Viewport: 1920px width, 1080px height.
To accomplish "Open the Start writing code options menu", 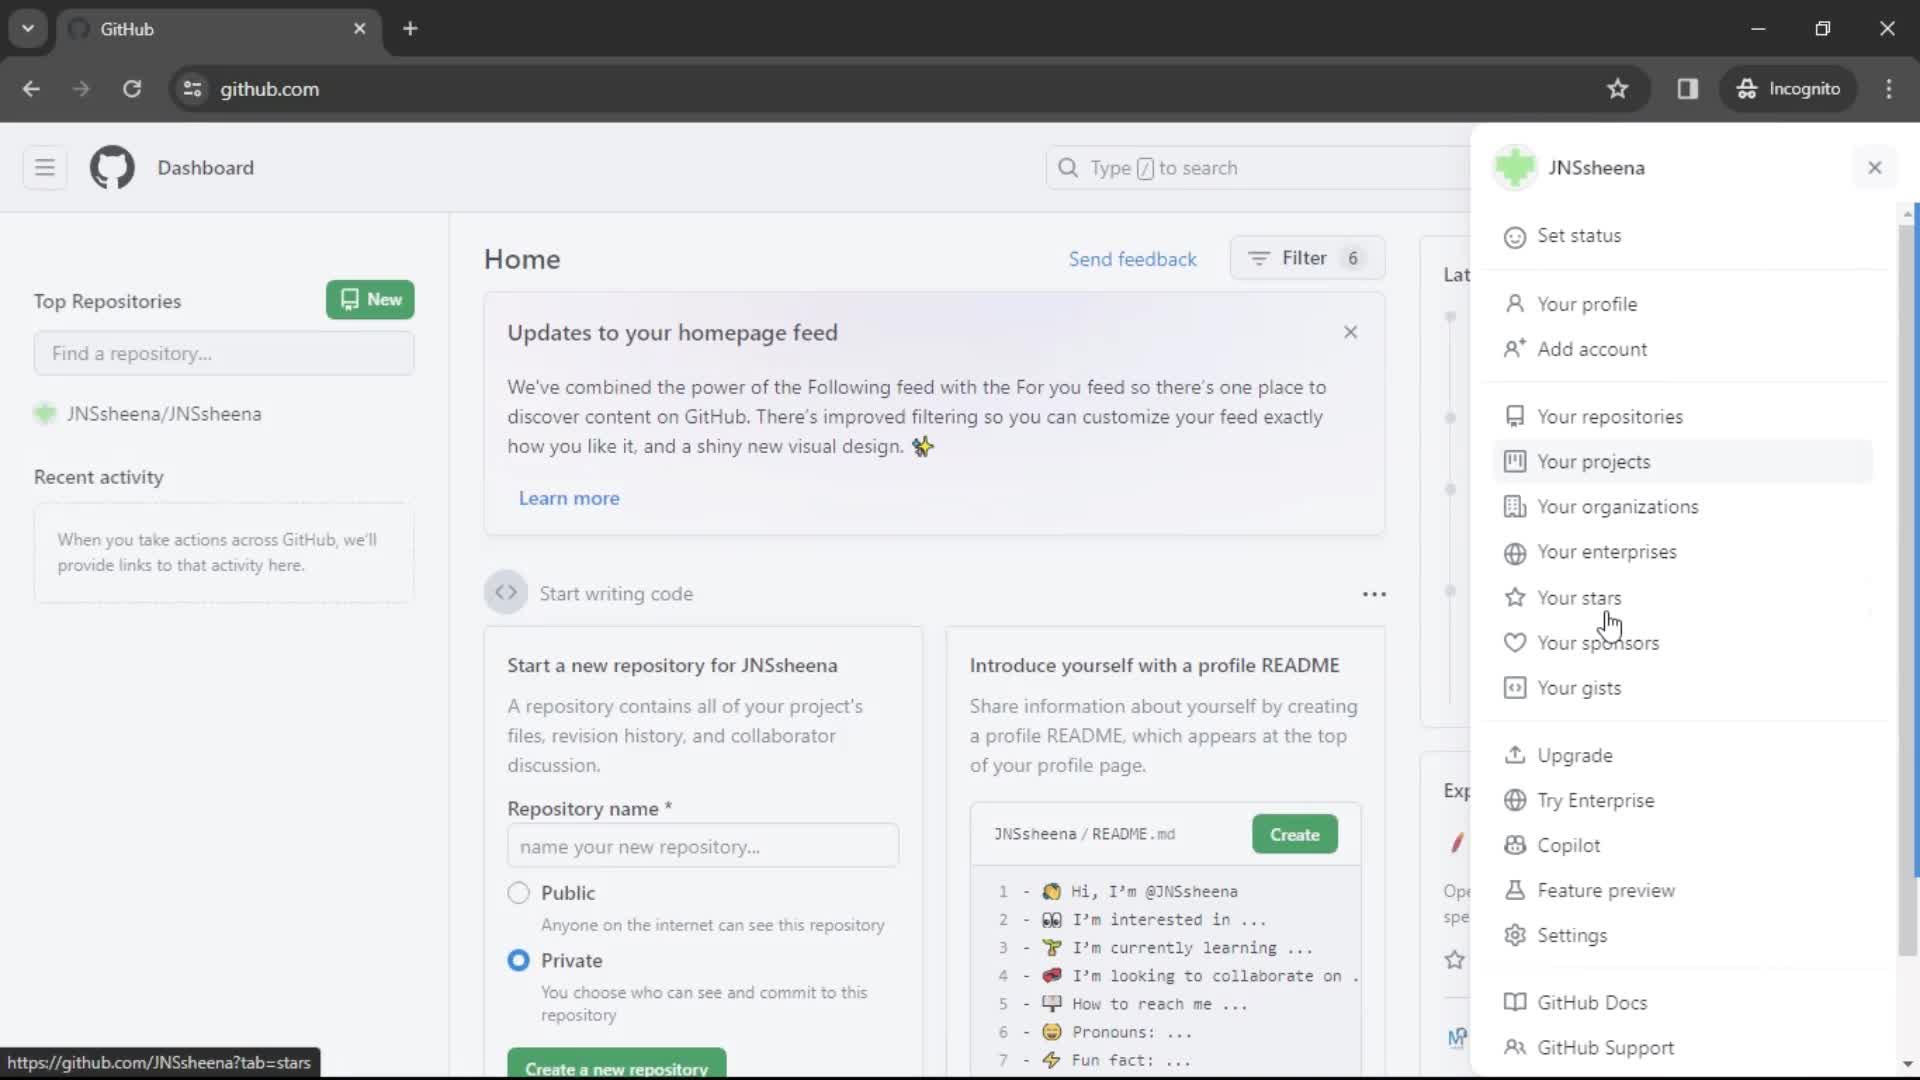I will pos(1374,594).
